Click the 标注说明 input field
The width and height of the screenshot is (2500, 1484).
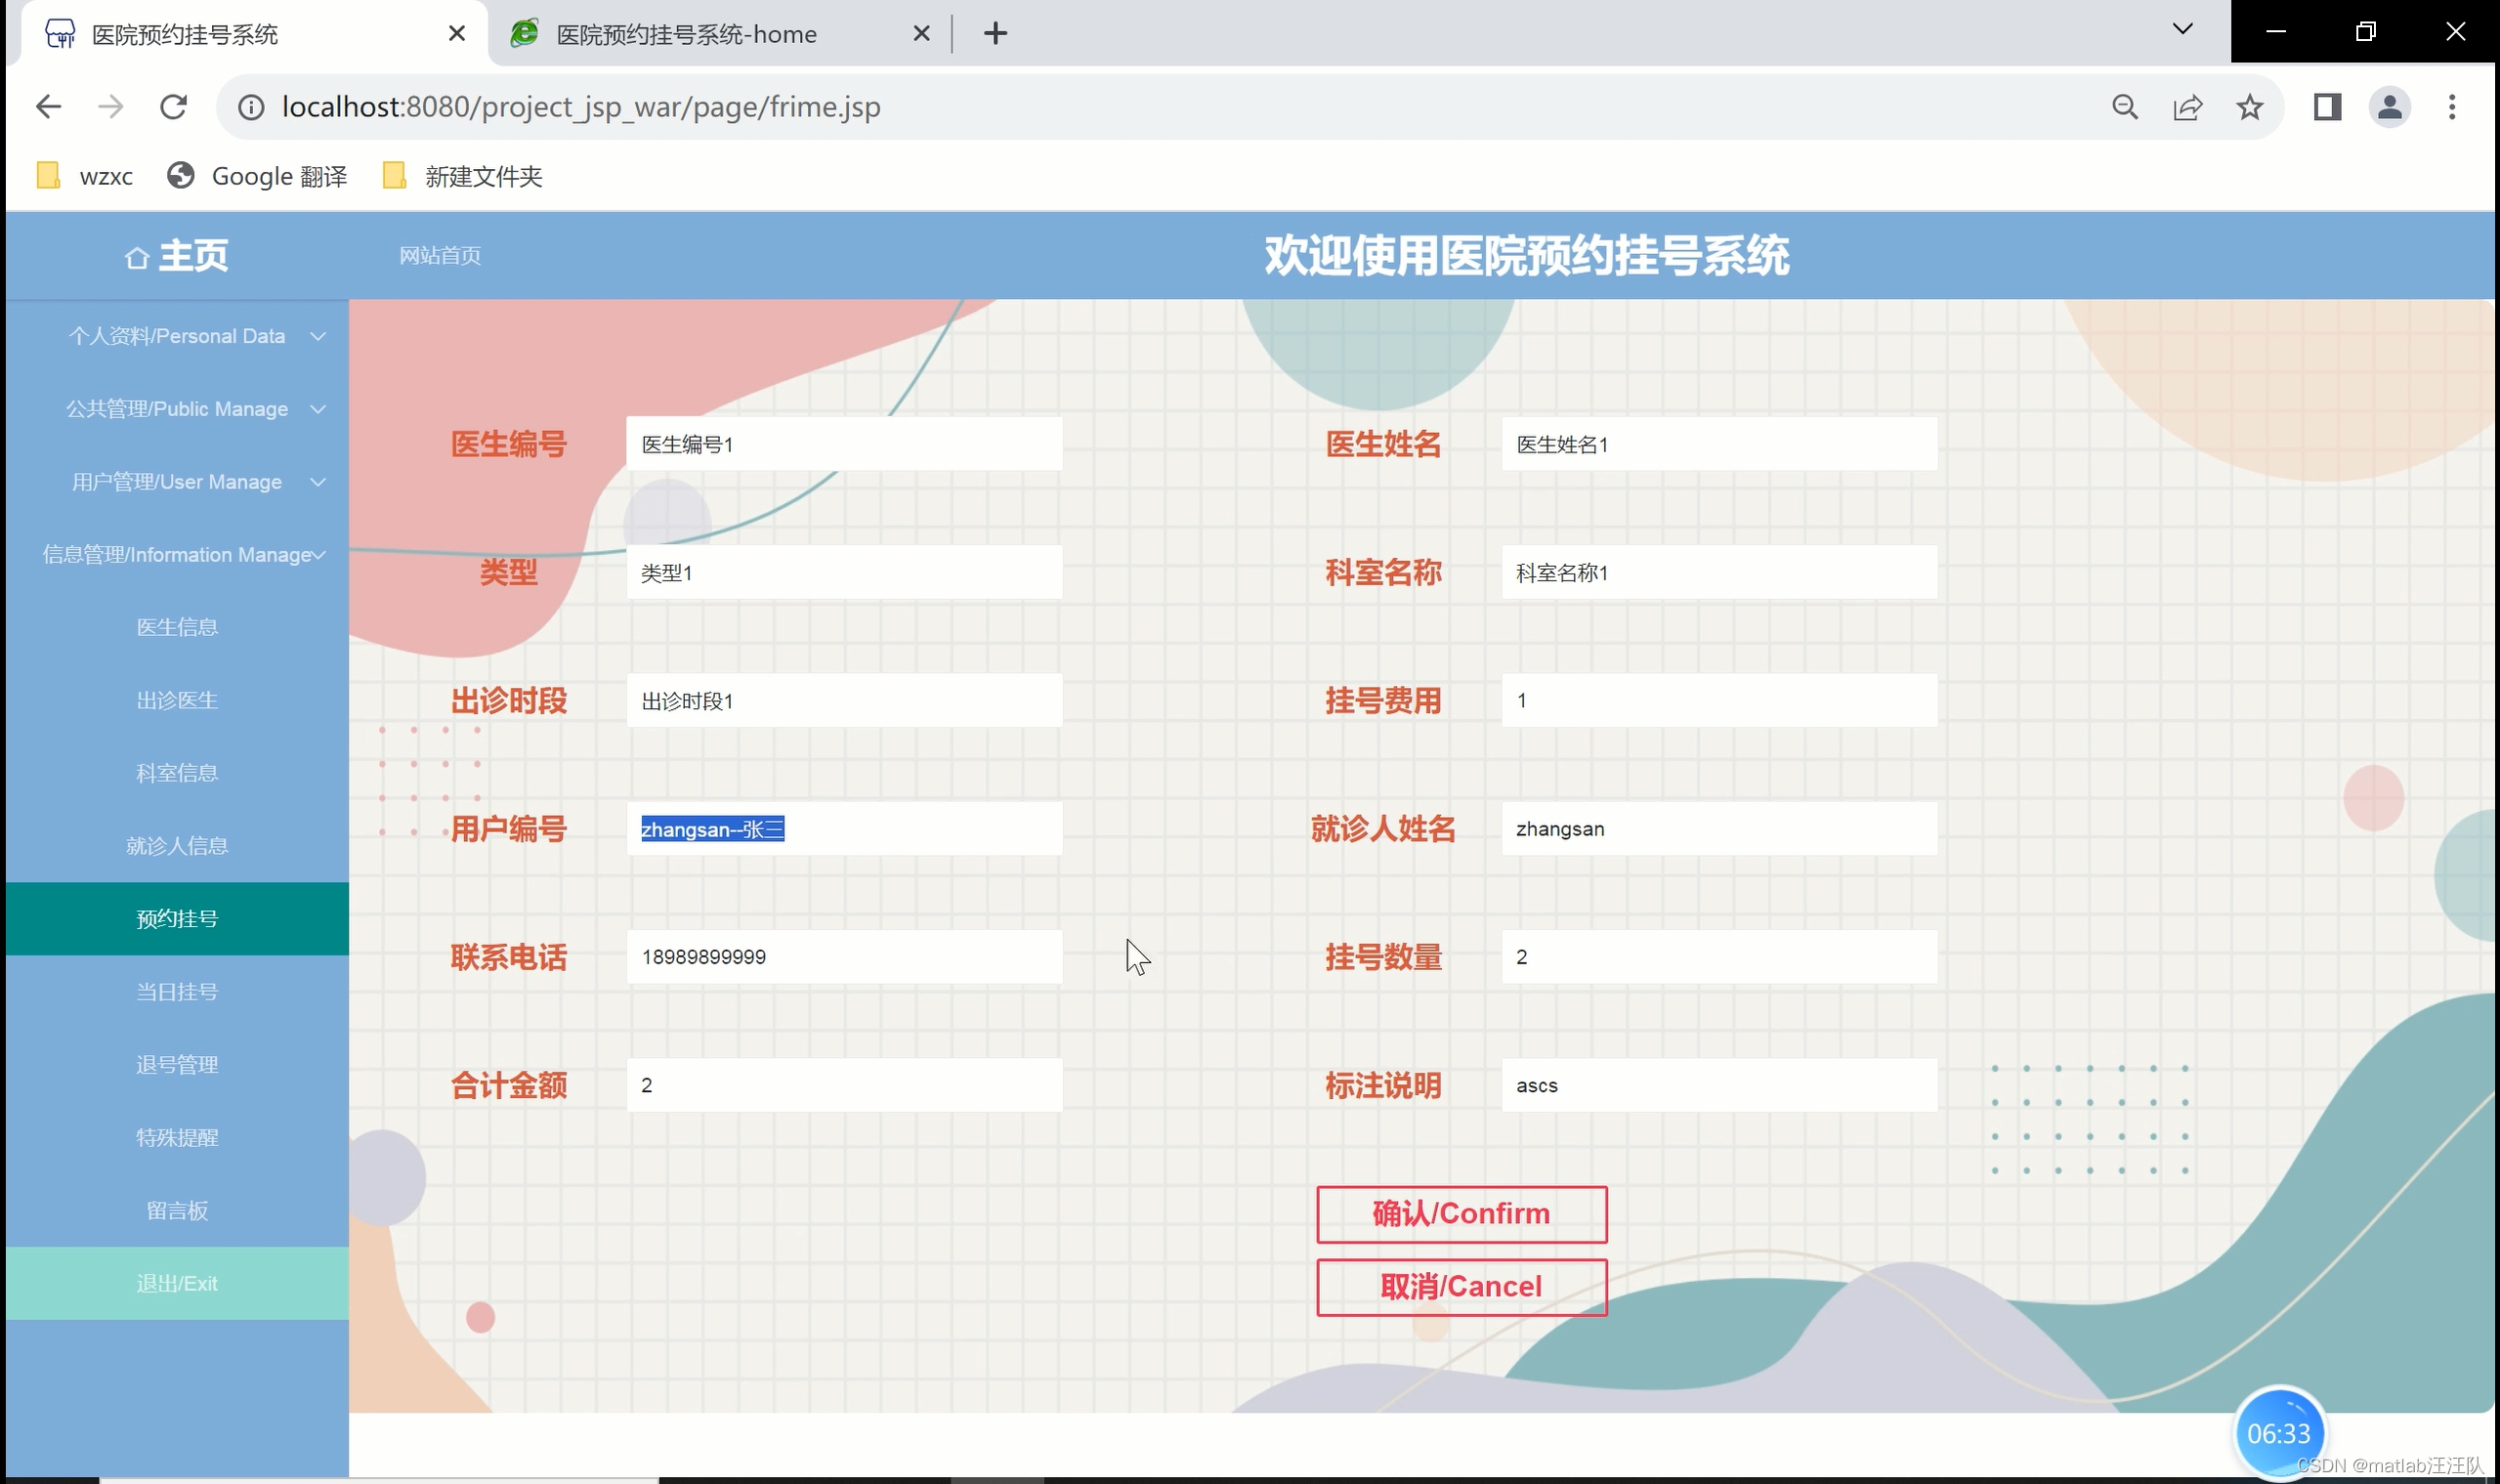pos(1718,1085)
